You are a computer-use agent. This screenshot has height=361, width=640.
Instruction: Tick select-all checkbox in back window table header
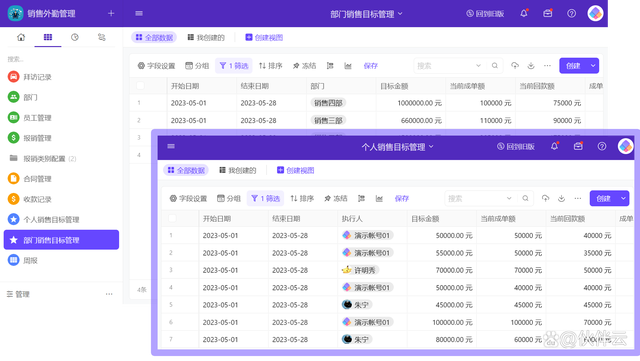[140, 86]
